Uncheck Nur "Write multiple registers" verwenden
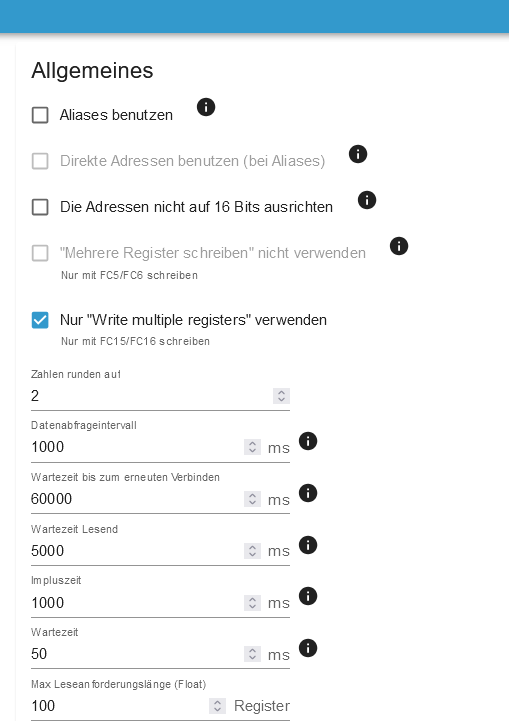The image size is (509, 721). [x=40, y=320]
